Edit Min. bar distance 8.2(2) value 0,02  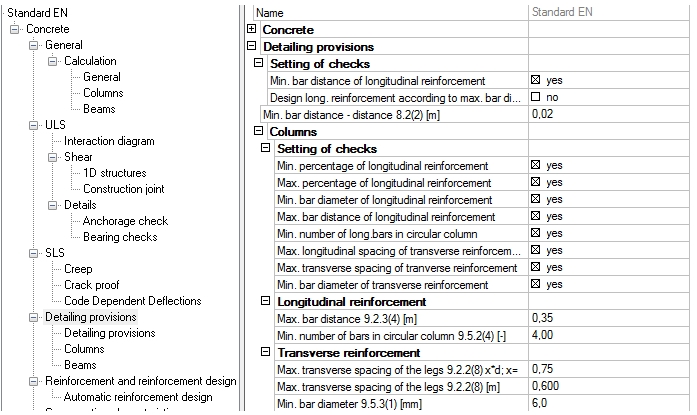point(609,114)
